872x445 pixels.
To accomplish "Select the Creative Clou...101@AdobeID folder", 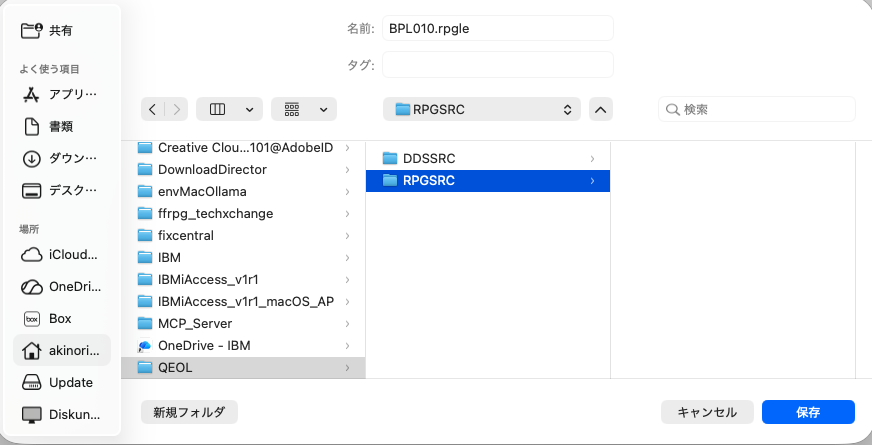I will (243, 147).
